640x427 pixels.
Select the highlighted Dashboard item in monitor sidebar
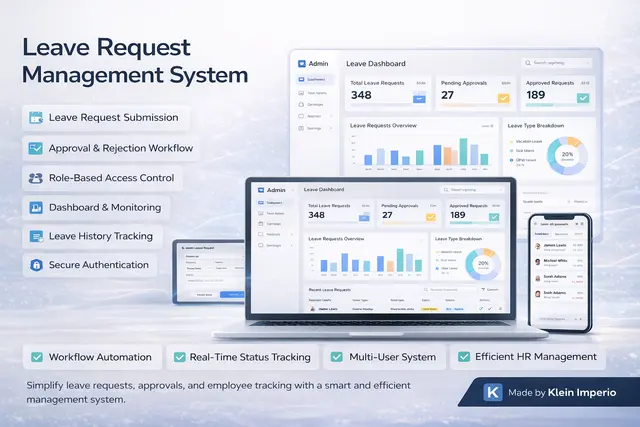tap(314, 80)
